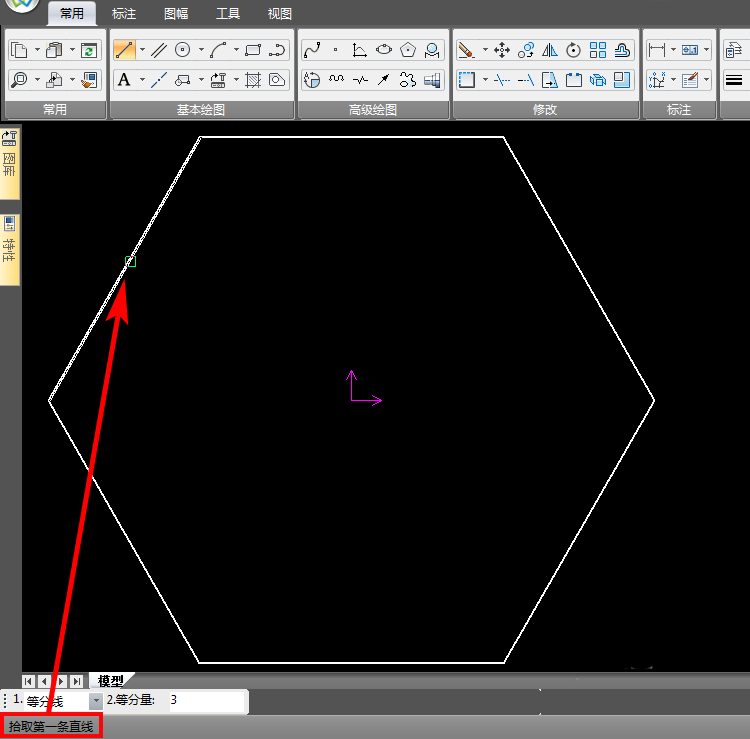Switch to the 标注 ribbon tab
This screenshot has height=739, width=750.
pos(124,14)
